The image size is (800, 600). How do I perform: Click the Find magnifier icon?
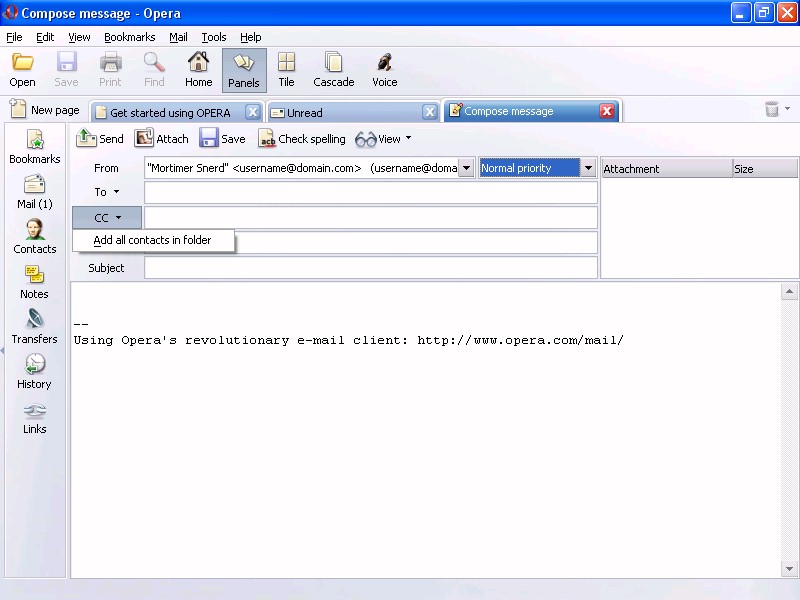point(154,70)
